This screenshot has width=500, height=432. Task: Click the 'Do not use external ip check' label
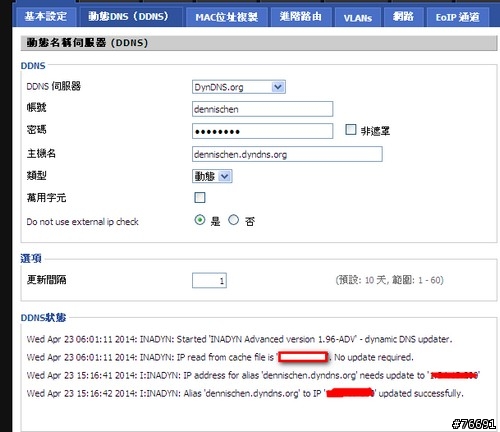coord(82,222)
